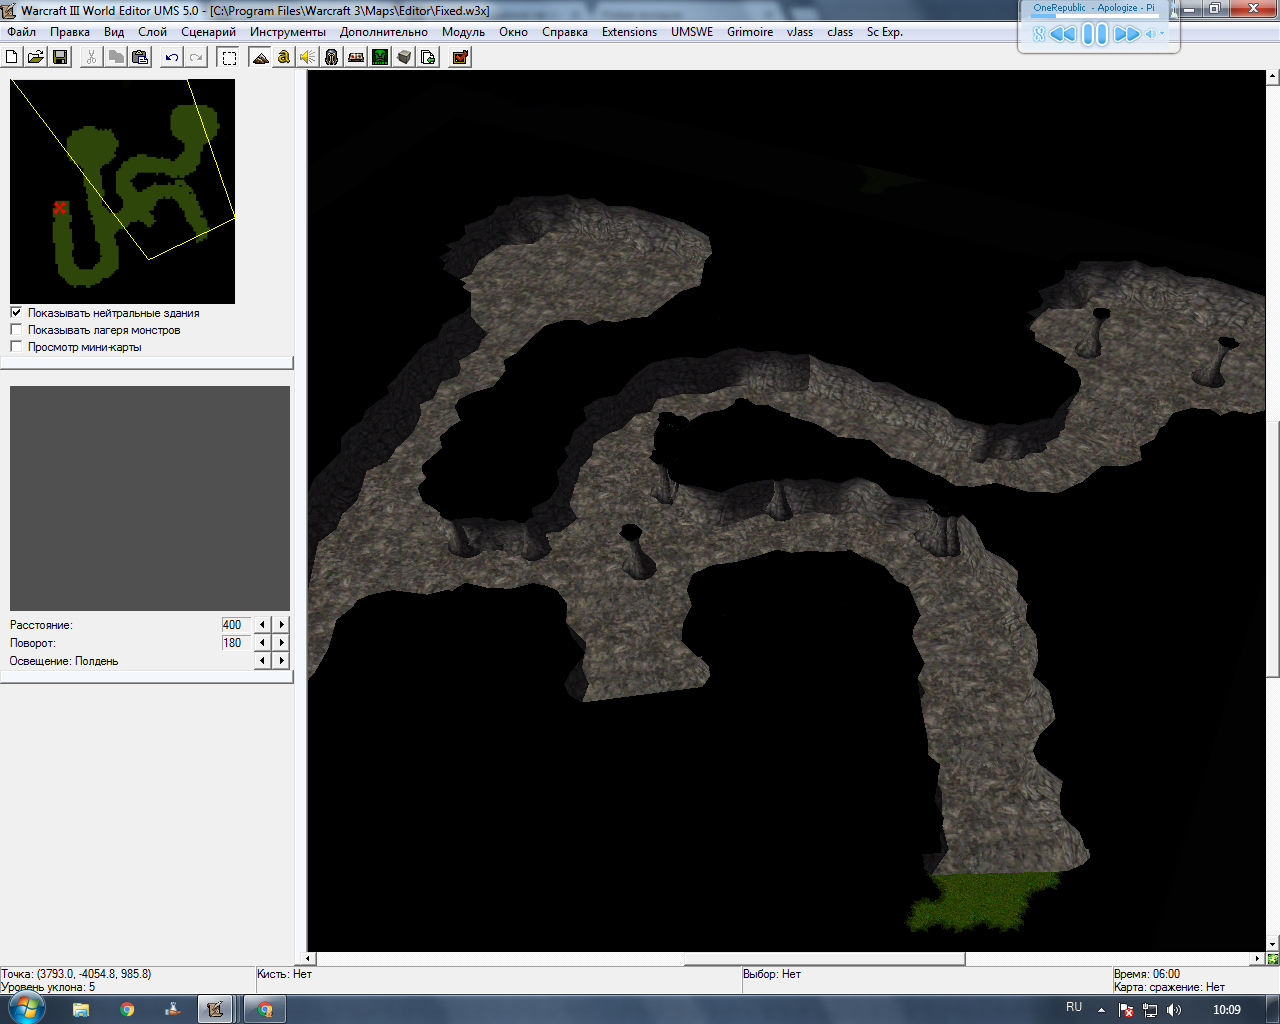The height and width of the screenshot is (1024, 1280).
Task: Decrease Поворот with the left arrow
Action: click(x=263, y=642)
